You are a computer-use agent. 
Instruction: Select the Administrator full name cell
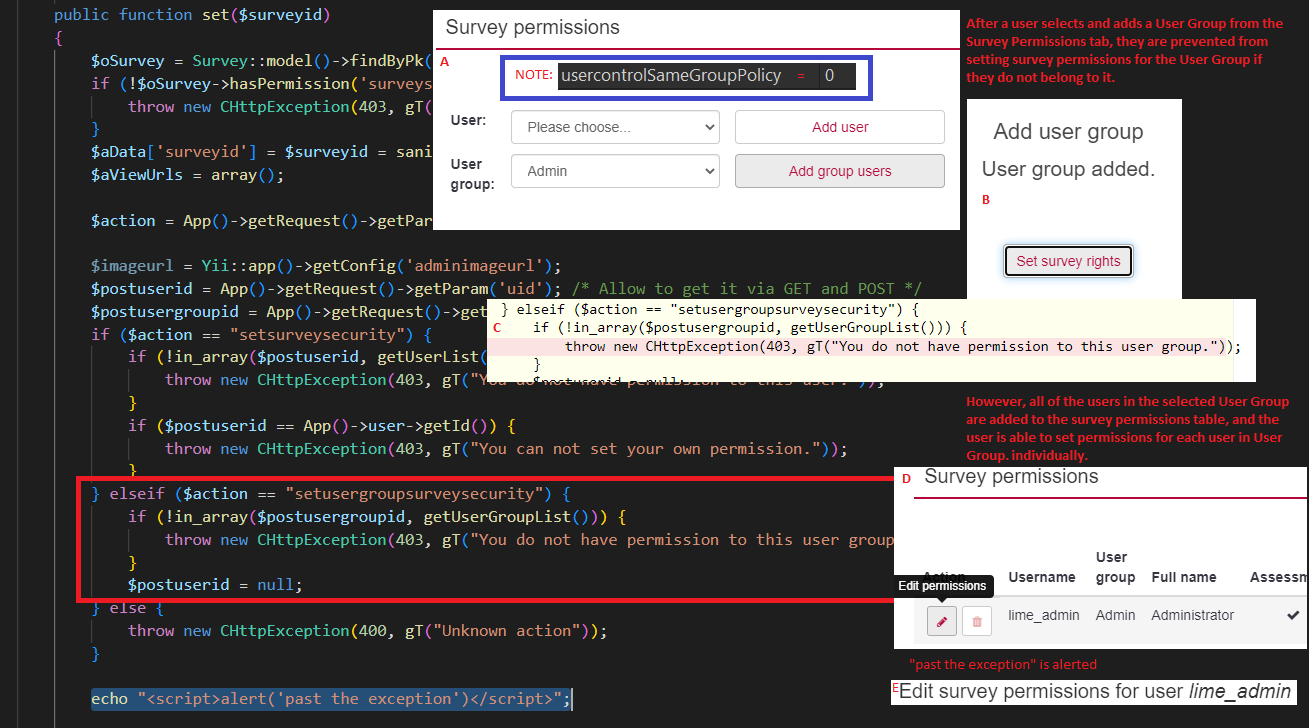click(1192, 615)
